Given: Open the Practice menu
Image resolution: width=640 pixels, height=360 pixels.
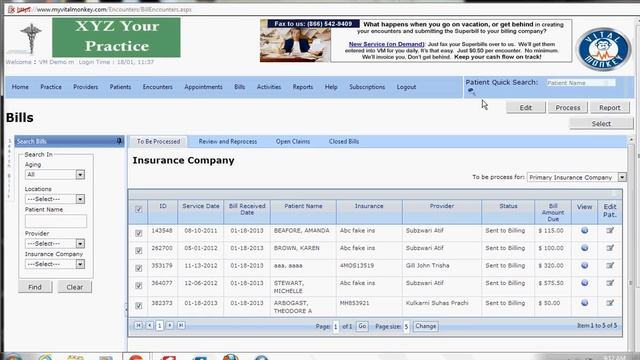Looking at the screenshot, I should click(51, 87).
